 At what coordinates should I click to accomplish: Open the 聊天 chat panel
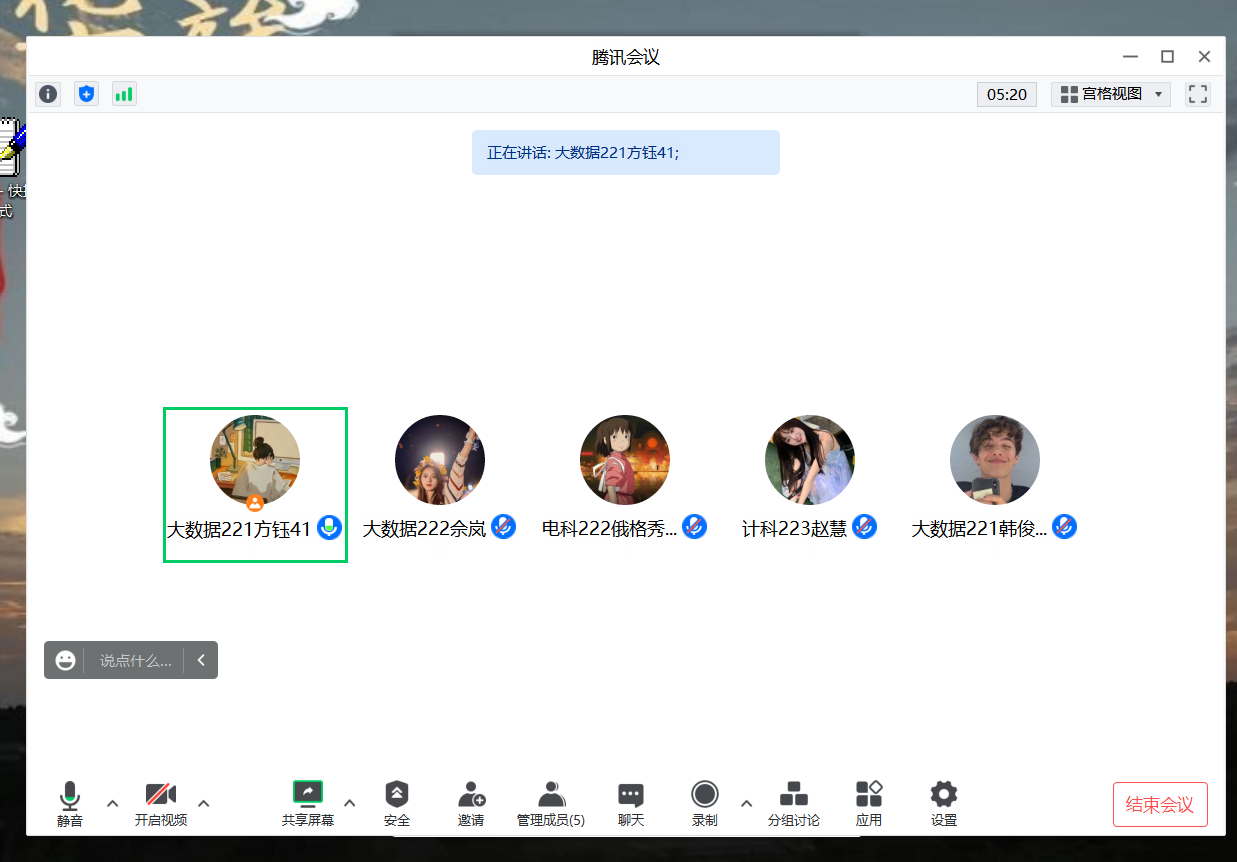(x=630, y=802)
